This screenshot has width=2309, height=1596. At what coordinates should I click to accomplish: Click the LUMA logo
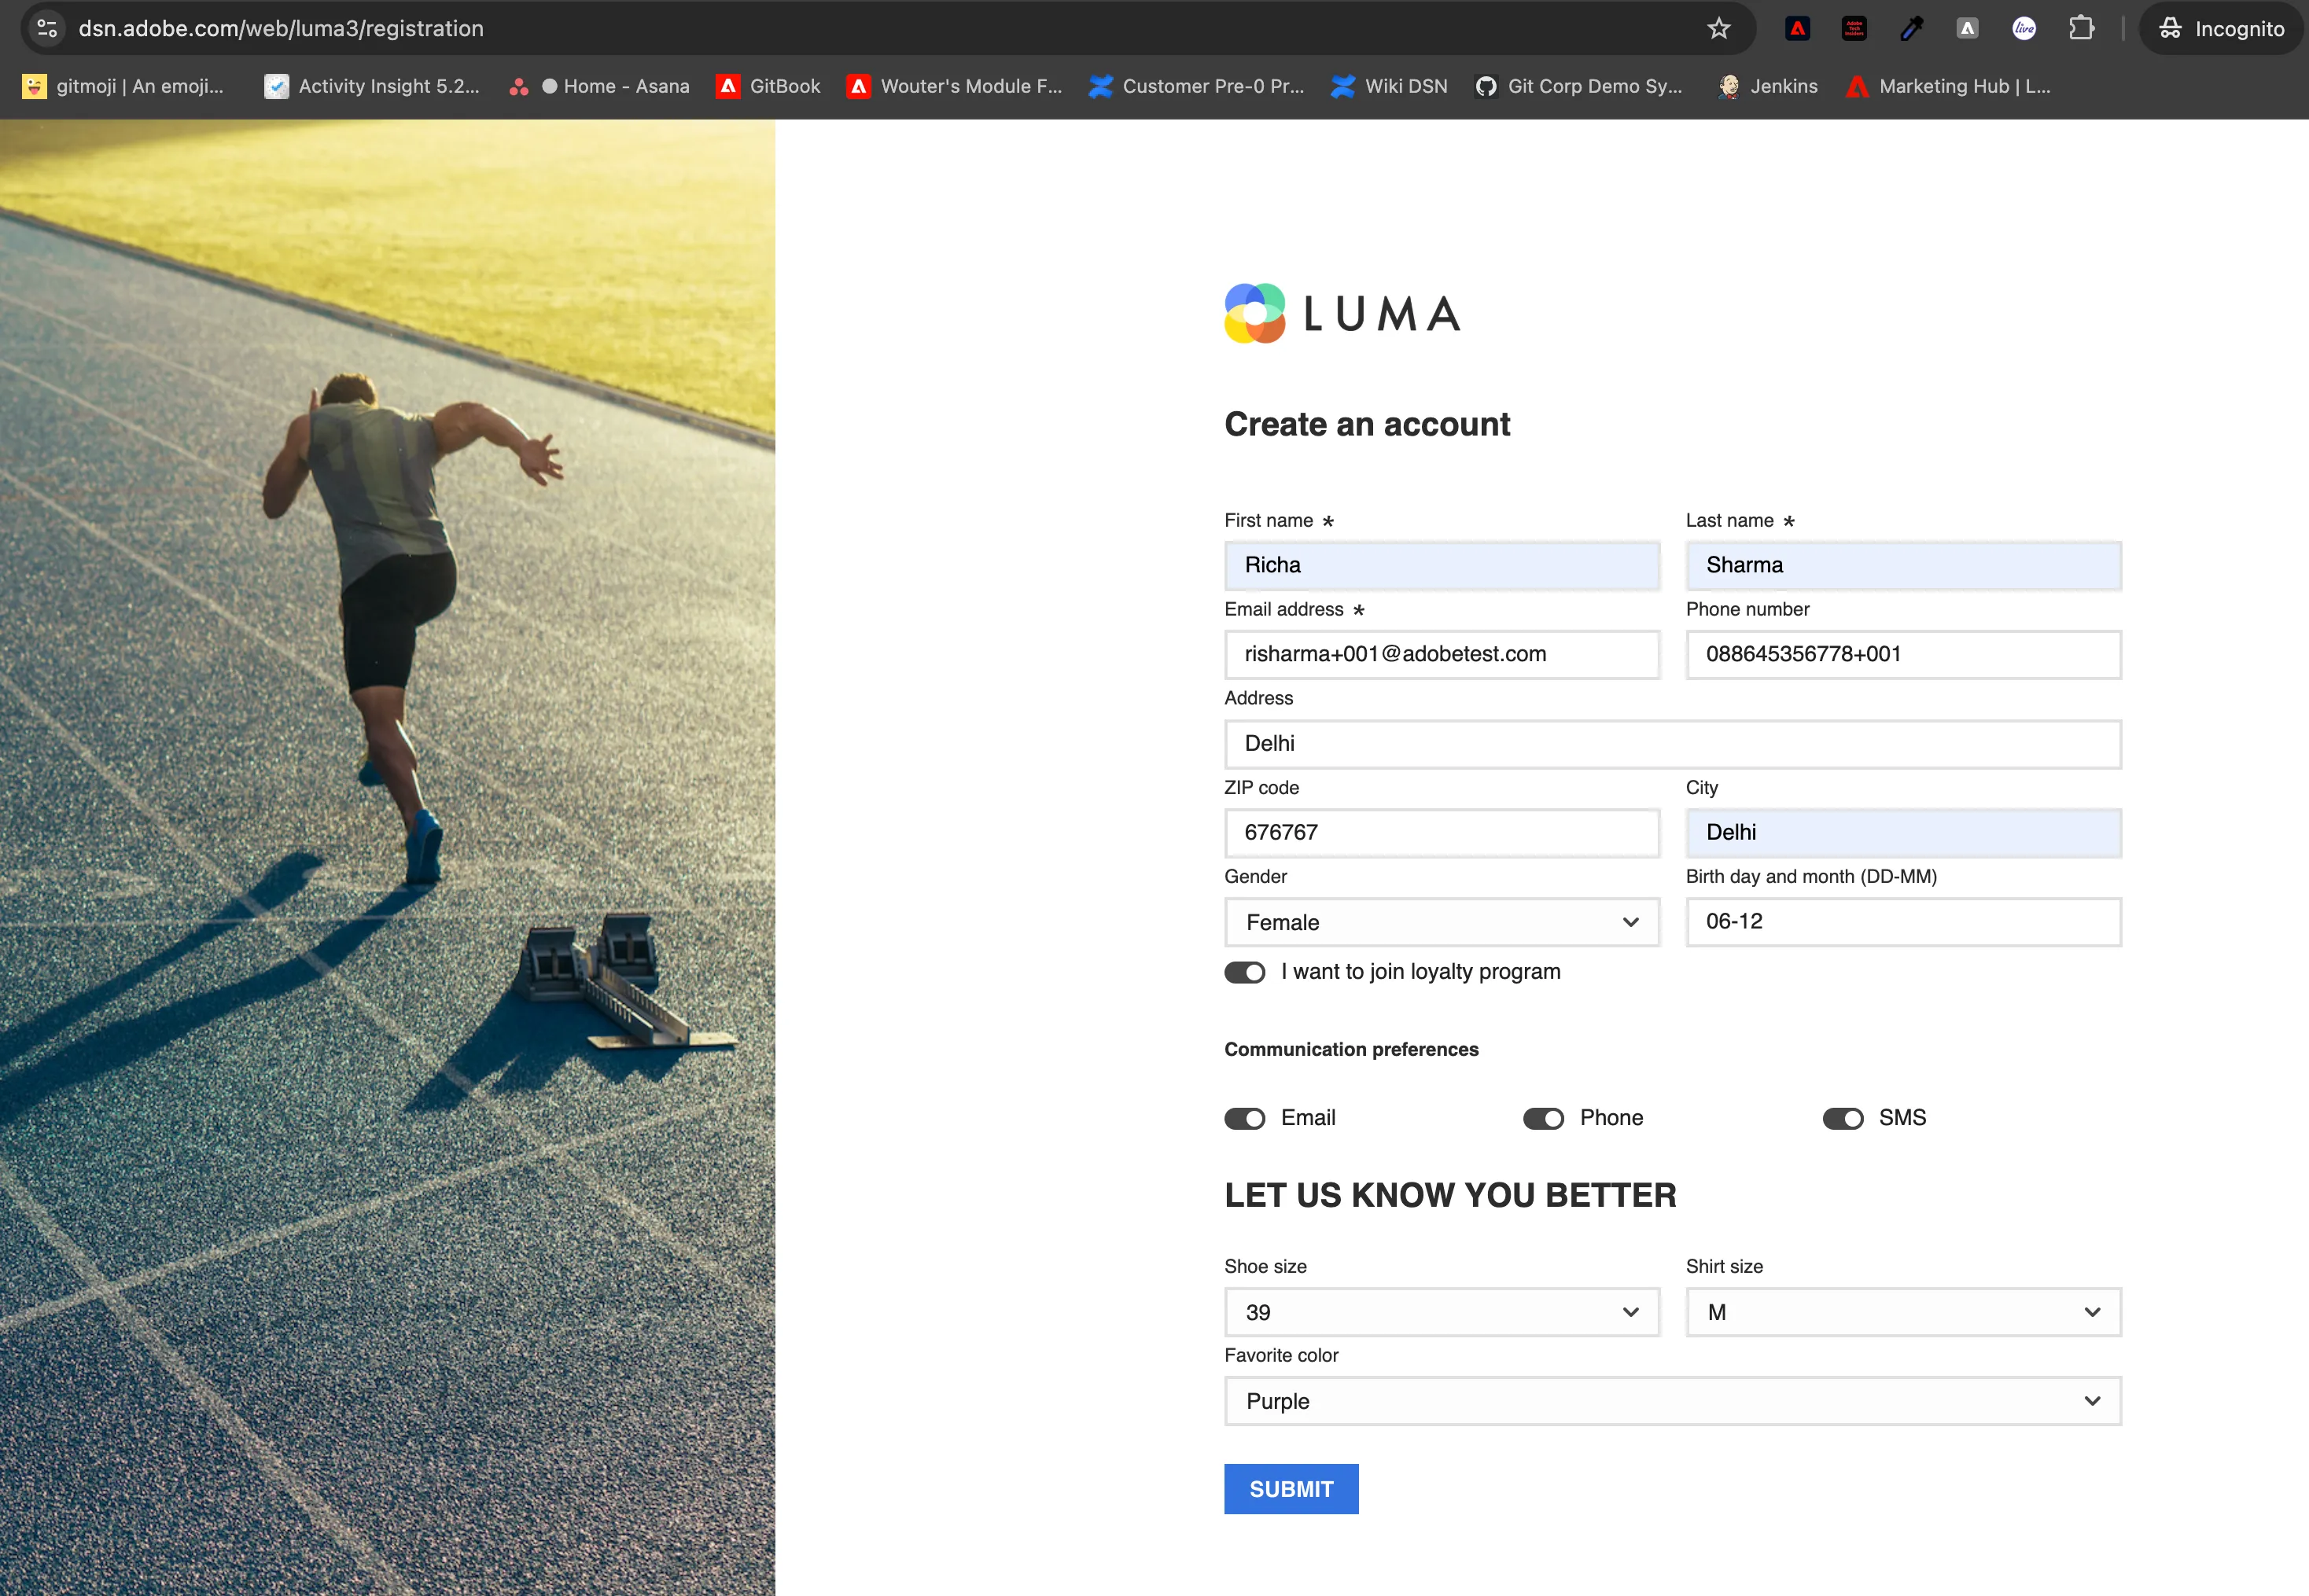point(1342,314)
